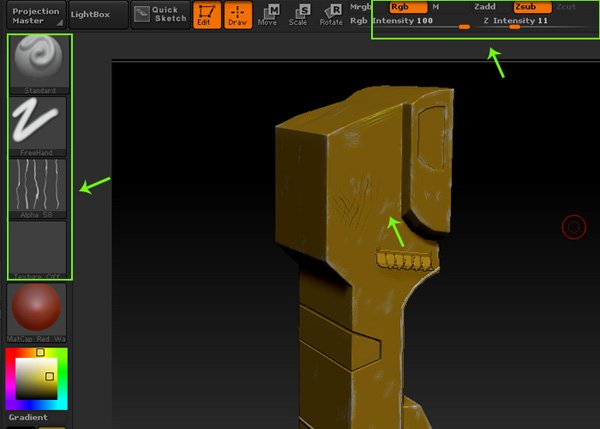The height and width of the screenshot is (429, 600).
Task: Open the LightBox browser
Action: tap(98, 15)
